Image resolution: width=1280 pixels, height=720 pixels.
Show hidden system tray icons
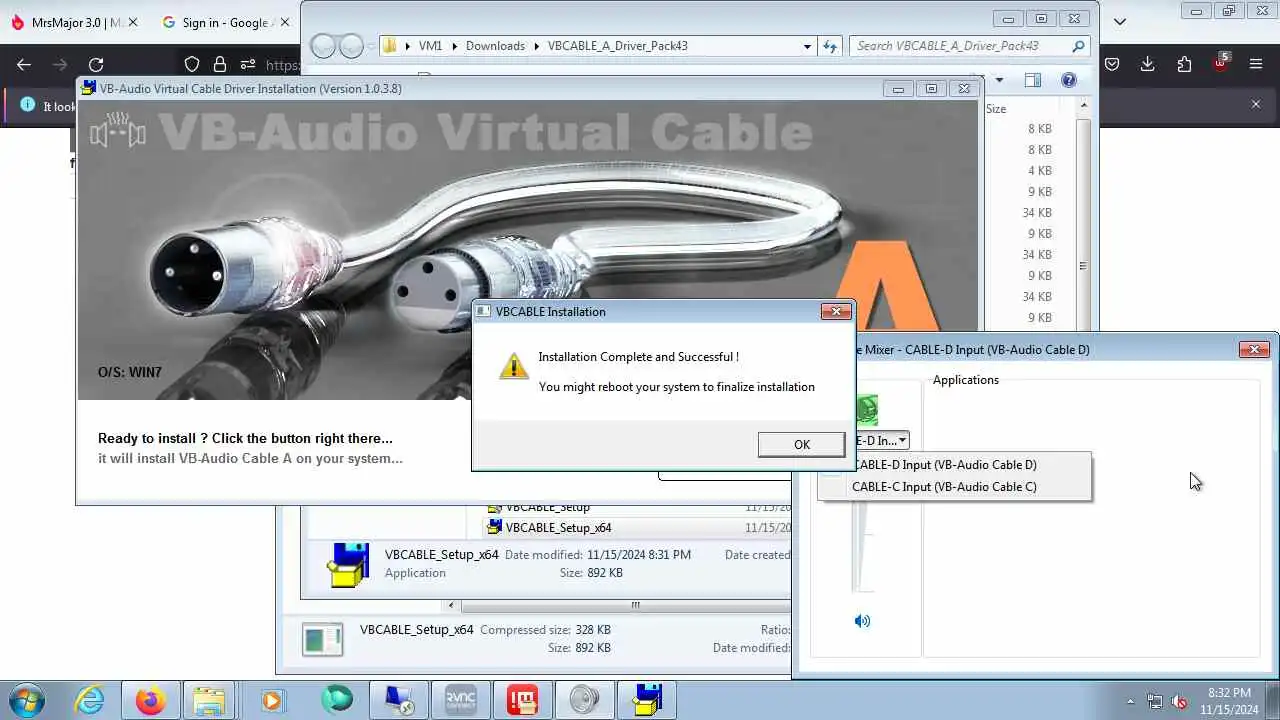point(1131,701)
